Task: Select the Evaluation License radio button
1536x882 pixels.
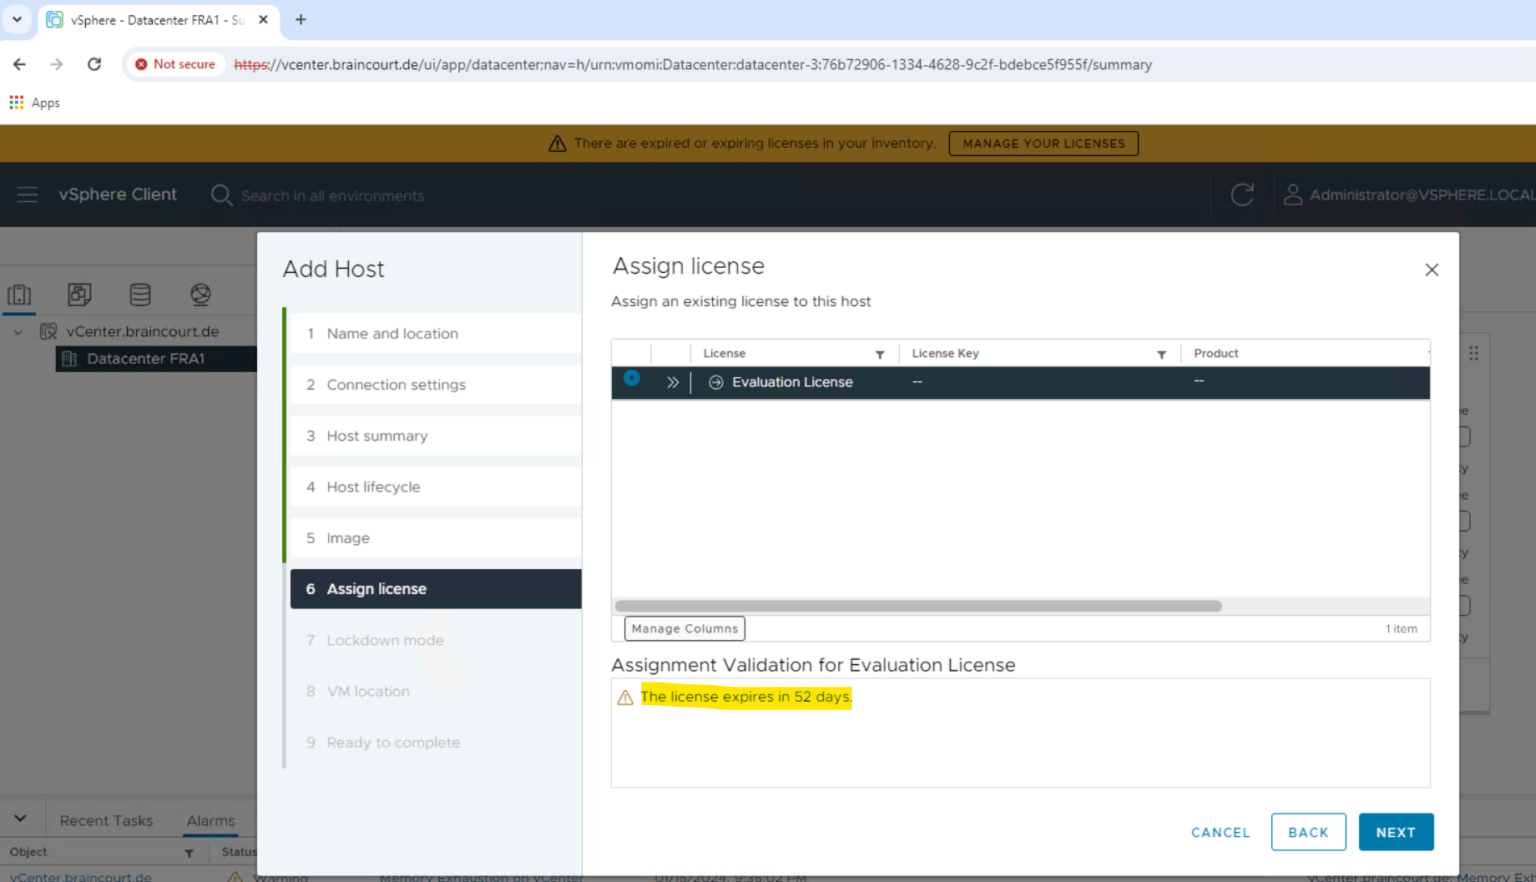Action: (x=631, y=378)
